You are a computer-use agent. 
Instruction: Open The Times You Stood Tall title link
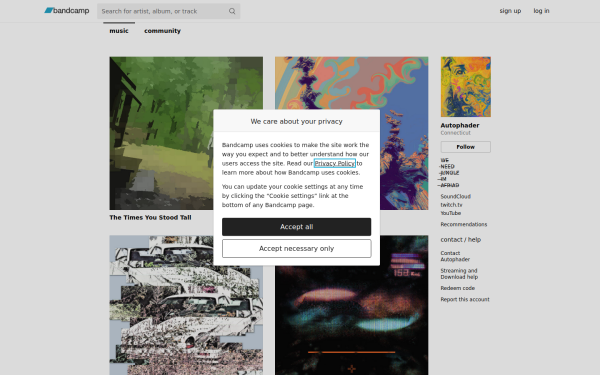tap(150, 217)
